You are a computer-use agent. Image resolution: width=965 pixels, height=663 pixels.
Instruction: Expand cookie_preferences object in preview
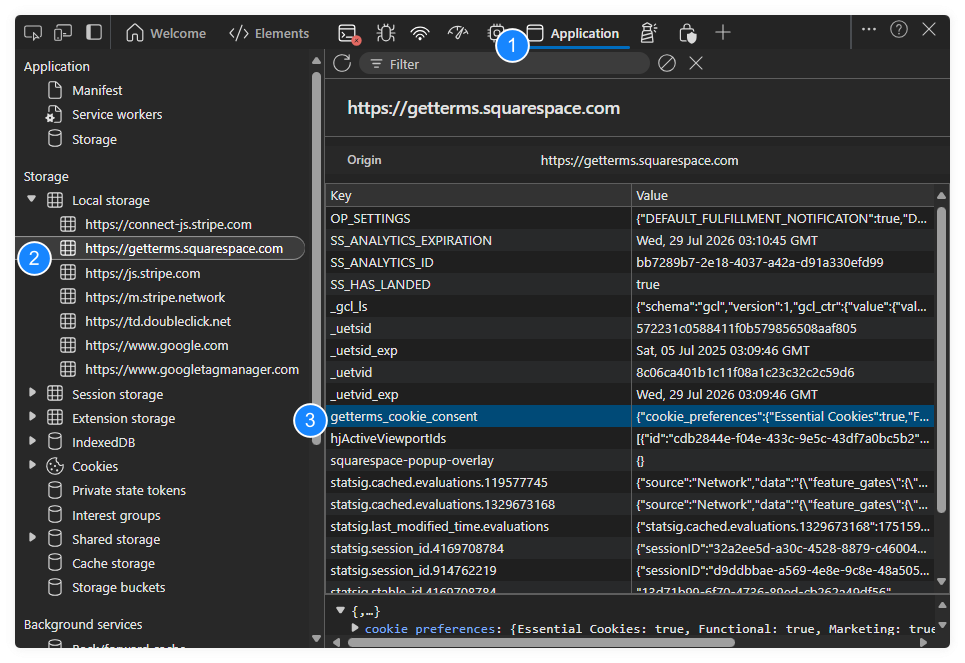pyautogui.click(x=355, y=628)
